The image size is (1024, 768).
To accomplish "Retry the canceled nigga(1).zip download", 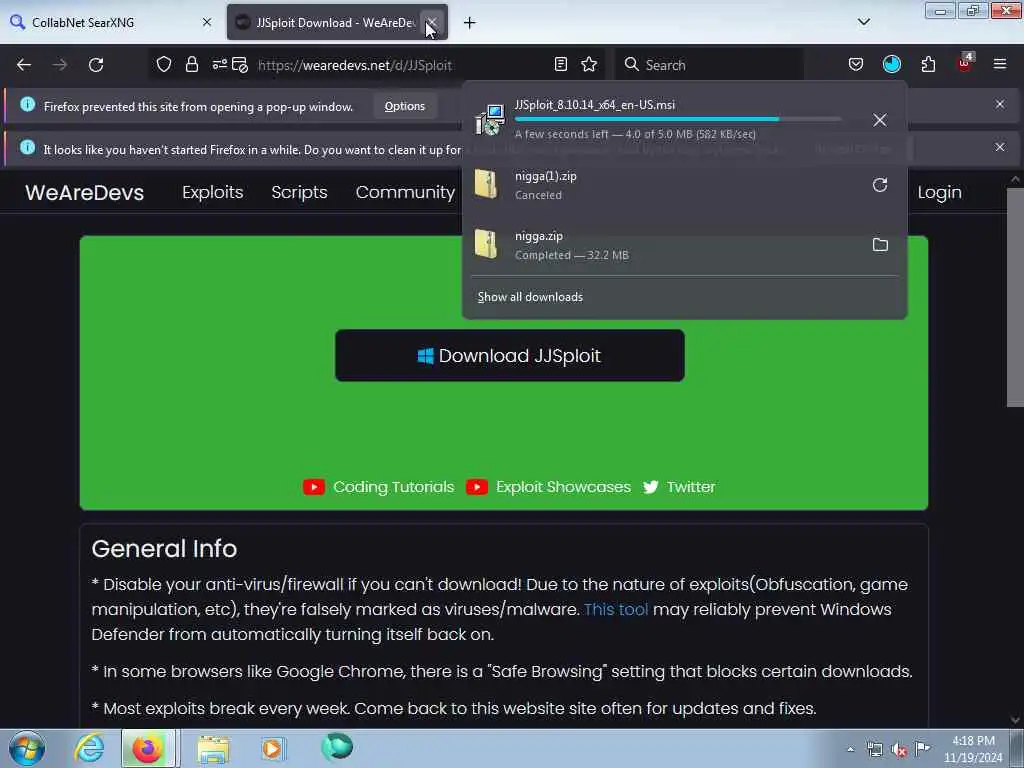I will [880, 185].
